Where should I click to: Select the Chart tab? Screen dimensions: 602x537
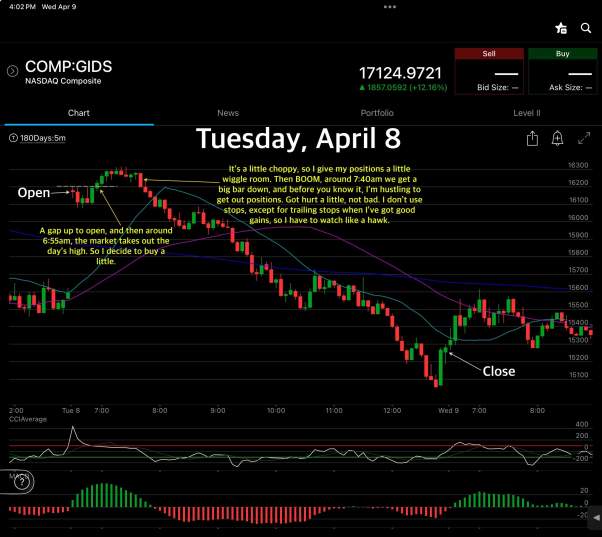click(78, 113)
